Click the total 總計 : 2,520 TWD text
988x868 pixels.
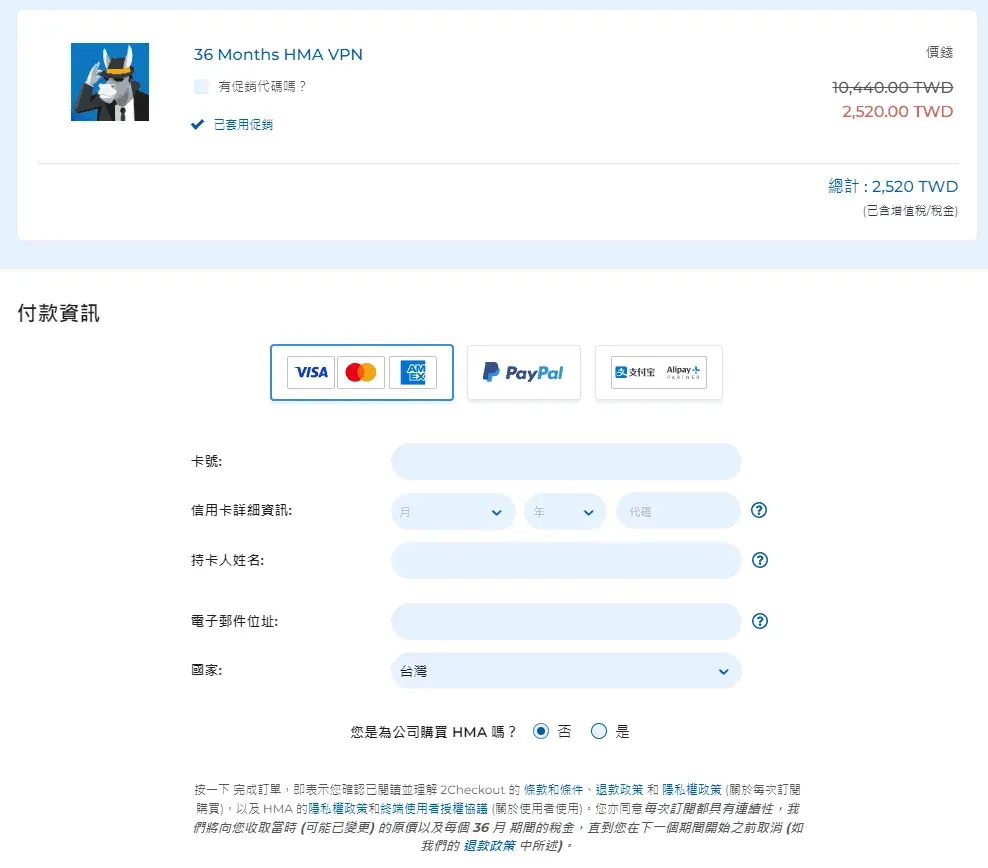point(893,186)
